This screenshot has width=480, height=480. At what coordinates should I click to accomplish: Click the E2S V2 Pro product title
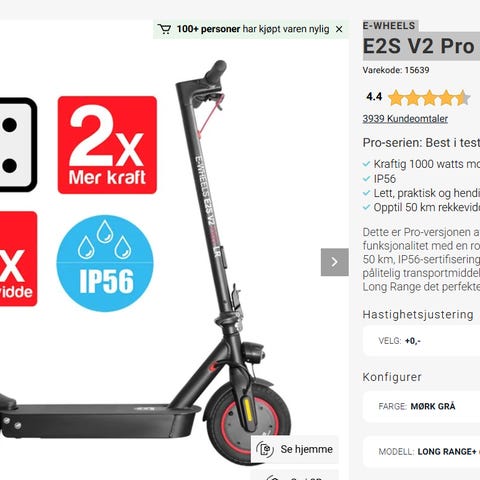pyautogui.click(x=421, y=46)
